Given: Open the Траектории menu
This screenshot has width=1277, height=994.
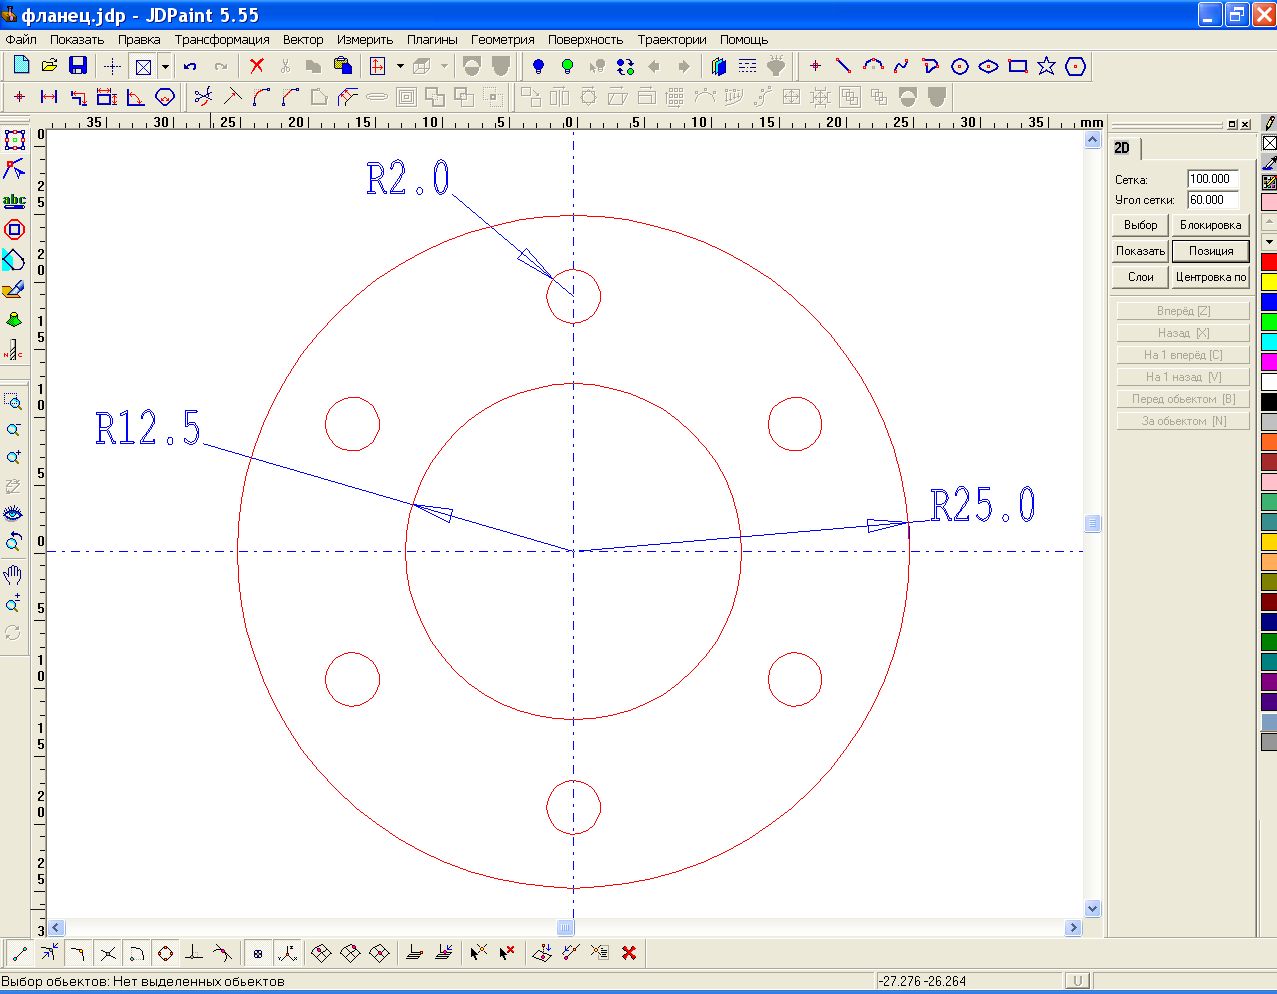Looking at the screenshot, I should point(672,40).
